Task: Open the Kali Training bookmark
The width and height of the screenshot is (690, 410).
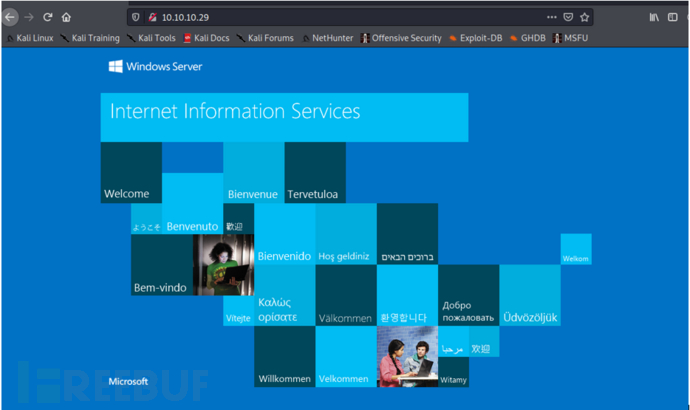Action: point(90,38)
